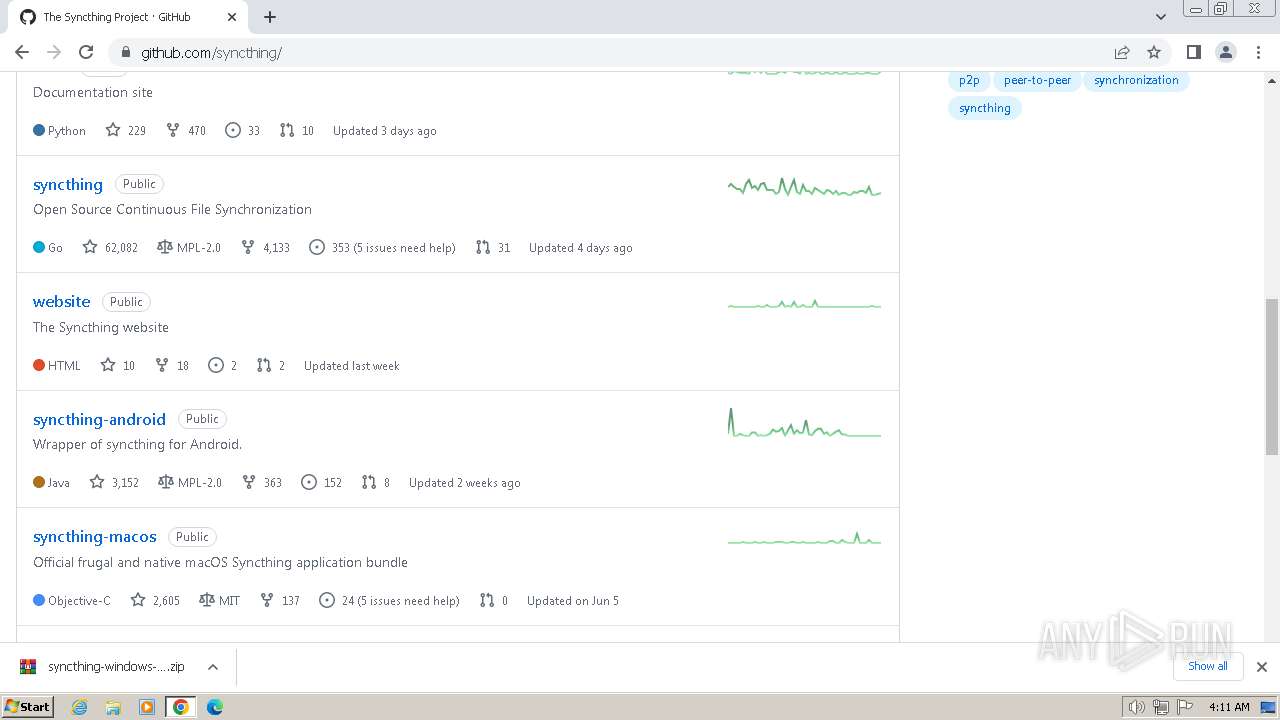The width and height of the screenshot is (1280, 720).
Task: Open website repo pull requests (2)
Action: coord(271,366)
